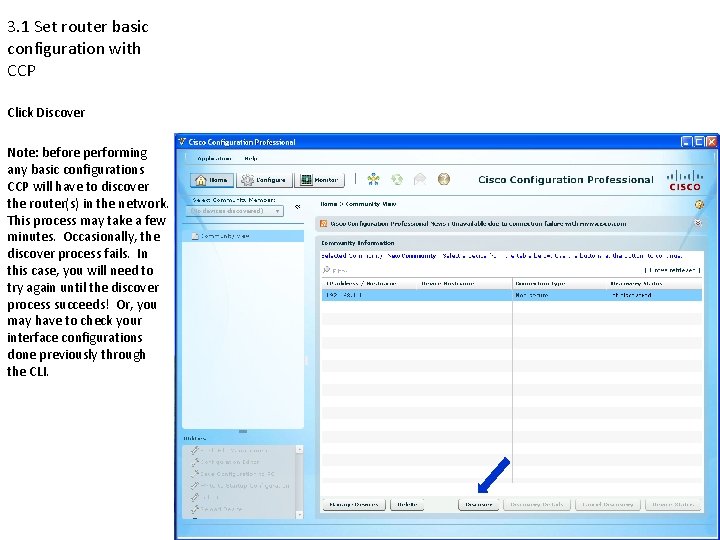
Task: Click the first Utilities list item
Action: [234, 450]
